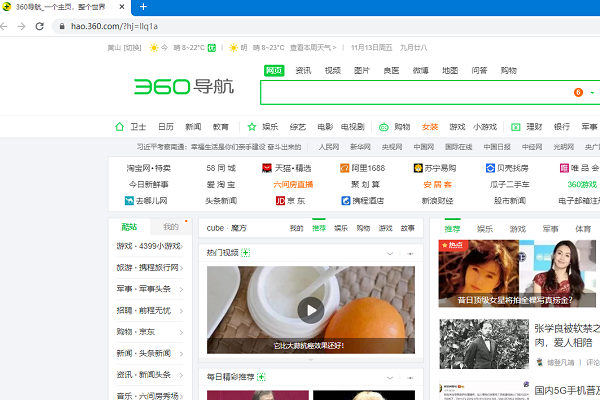The height and width of the screenshot is (400, 600).
Task: Expand the 军事·军事头条 row arrow
Action: coord(181,289)
